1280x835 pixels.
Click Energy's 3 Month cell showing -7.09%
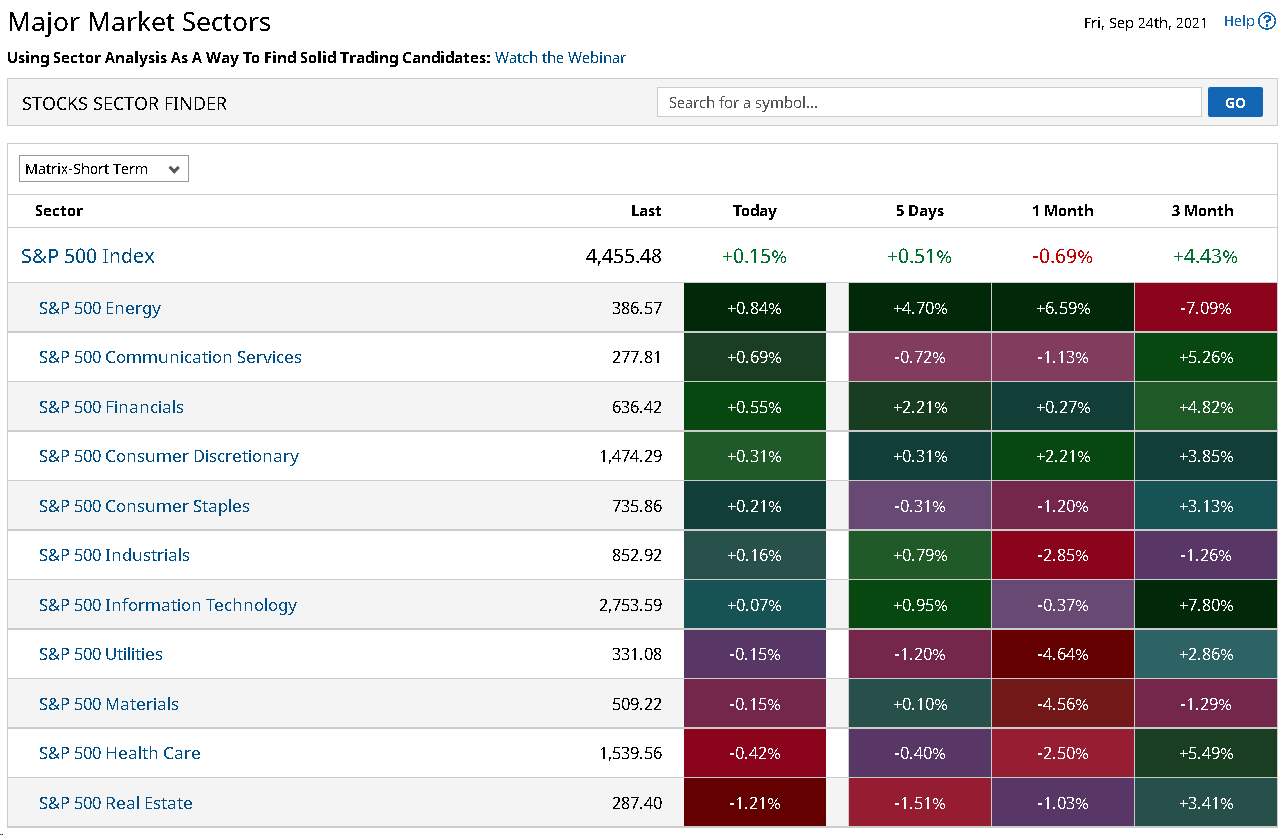(x=1206, y=308)
